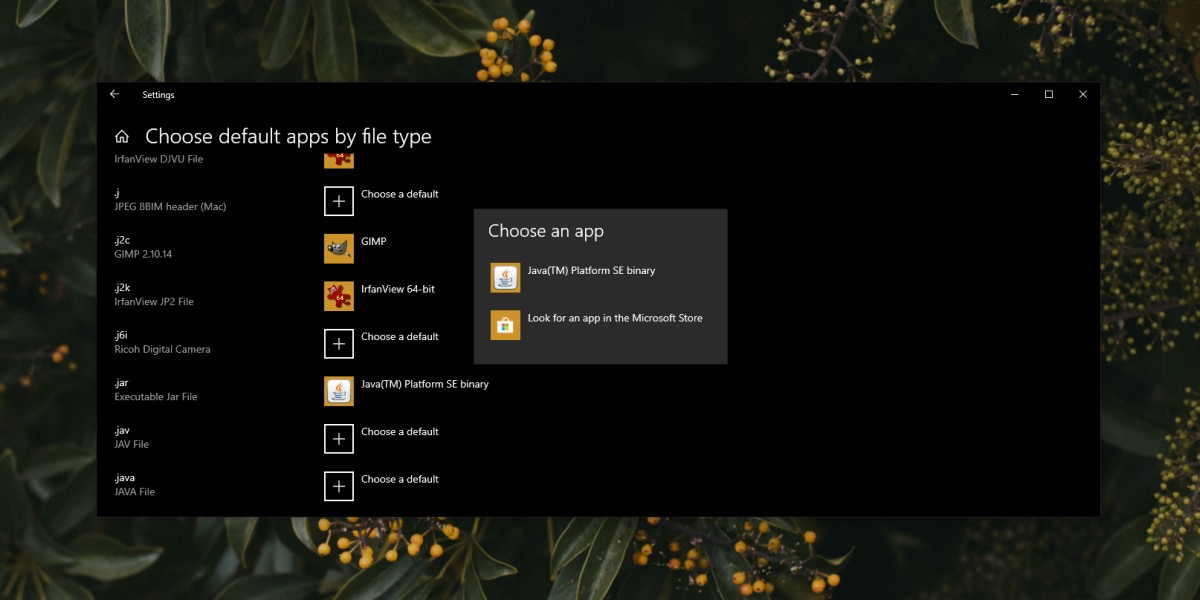Screen dimensions: 1200x600
Task: Click the partially visible IrfanView DJVU icon
Action: (339, 160)
